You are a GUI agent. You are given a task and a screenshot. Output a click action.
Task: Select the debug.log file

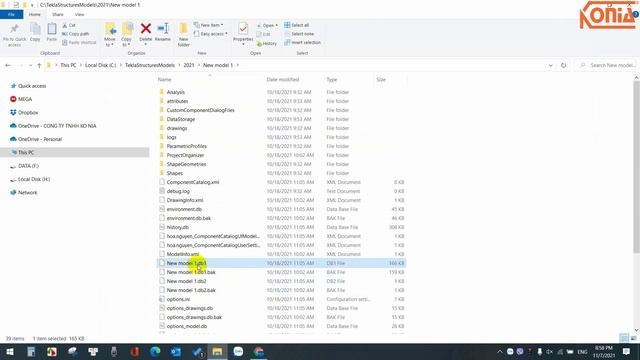point(178,191)
